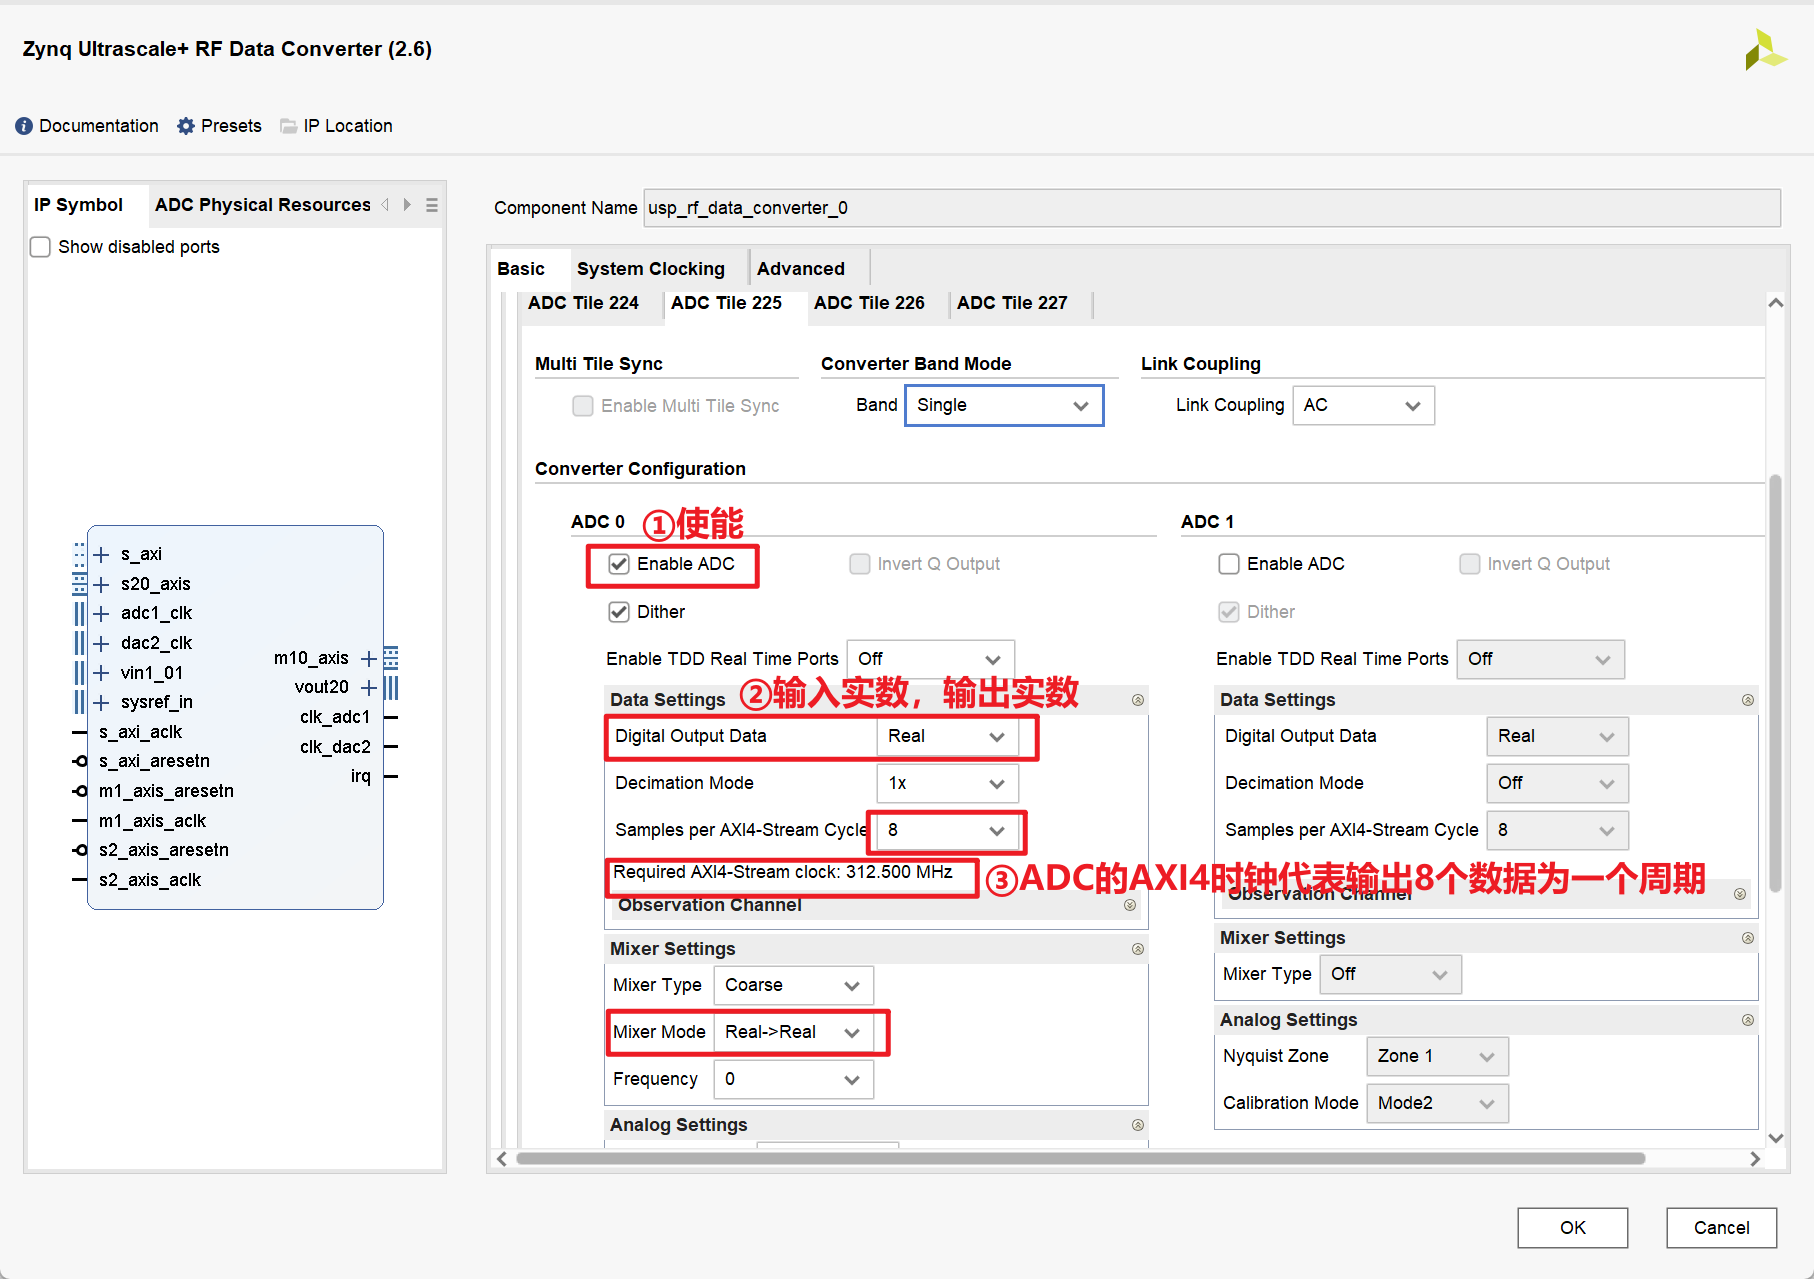Switch to ADC Tile 224 tab
The image size is (1814, 1279).
(x=584, y=303)
